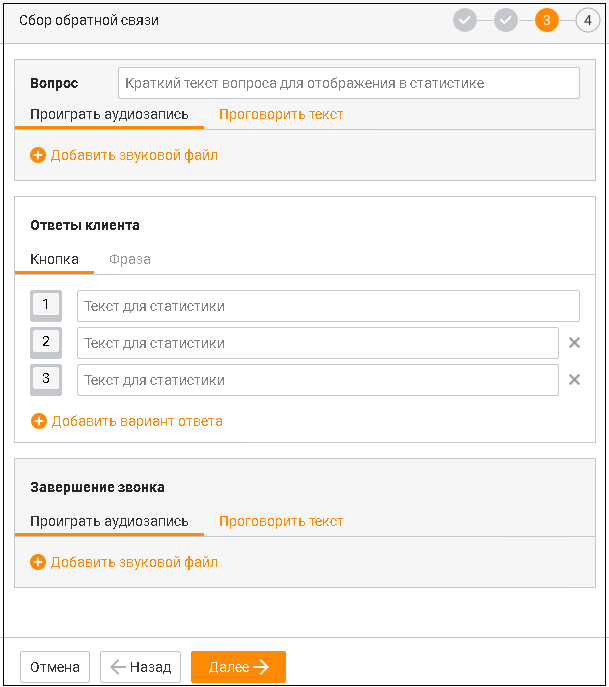Viewport: 609px width, 687px height.
Task: Click Добавить звуковой файл in Вопрос section
Action: pyautogui.click(x=134, y=155)
